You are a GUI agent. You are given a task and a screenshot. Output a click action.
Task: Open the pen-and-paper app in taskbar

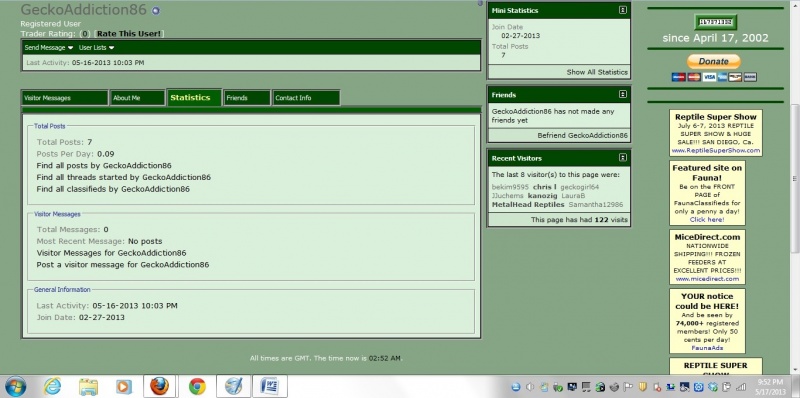tap(234, 386)
